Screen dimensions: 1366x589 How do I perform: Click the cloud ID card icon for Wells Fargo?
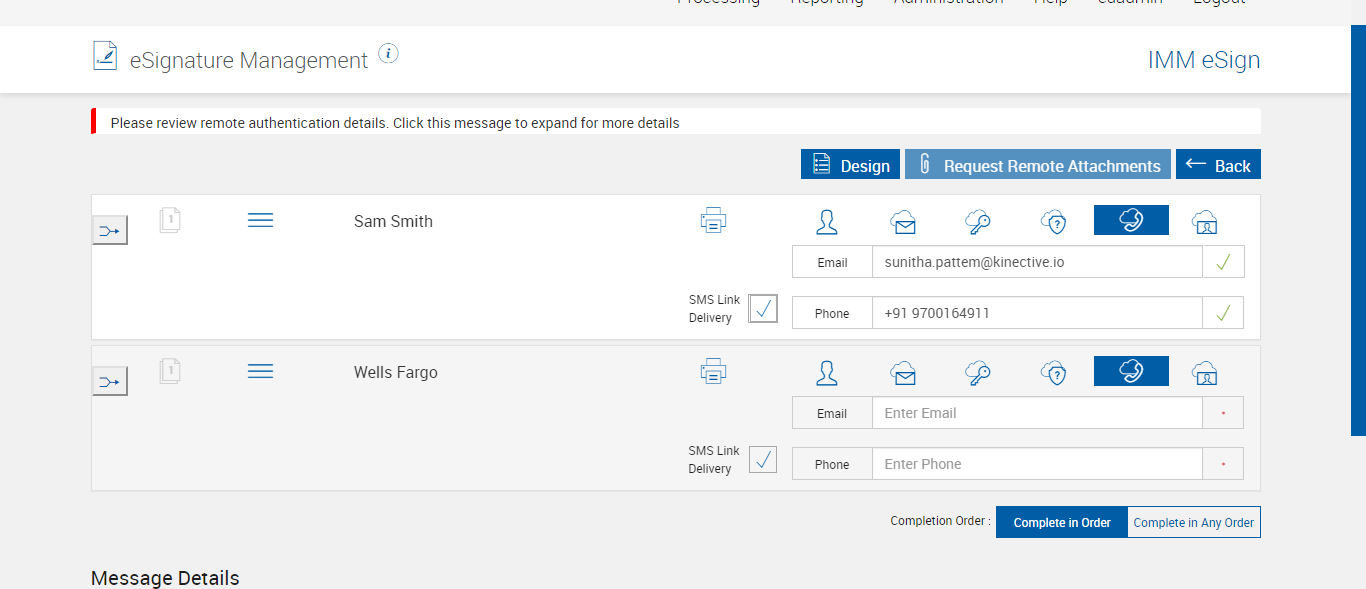tap(1205, 373)
